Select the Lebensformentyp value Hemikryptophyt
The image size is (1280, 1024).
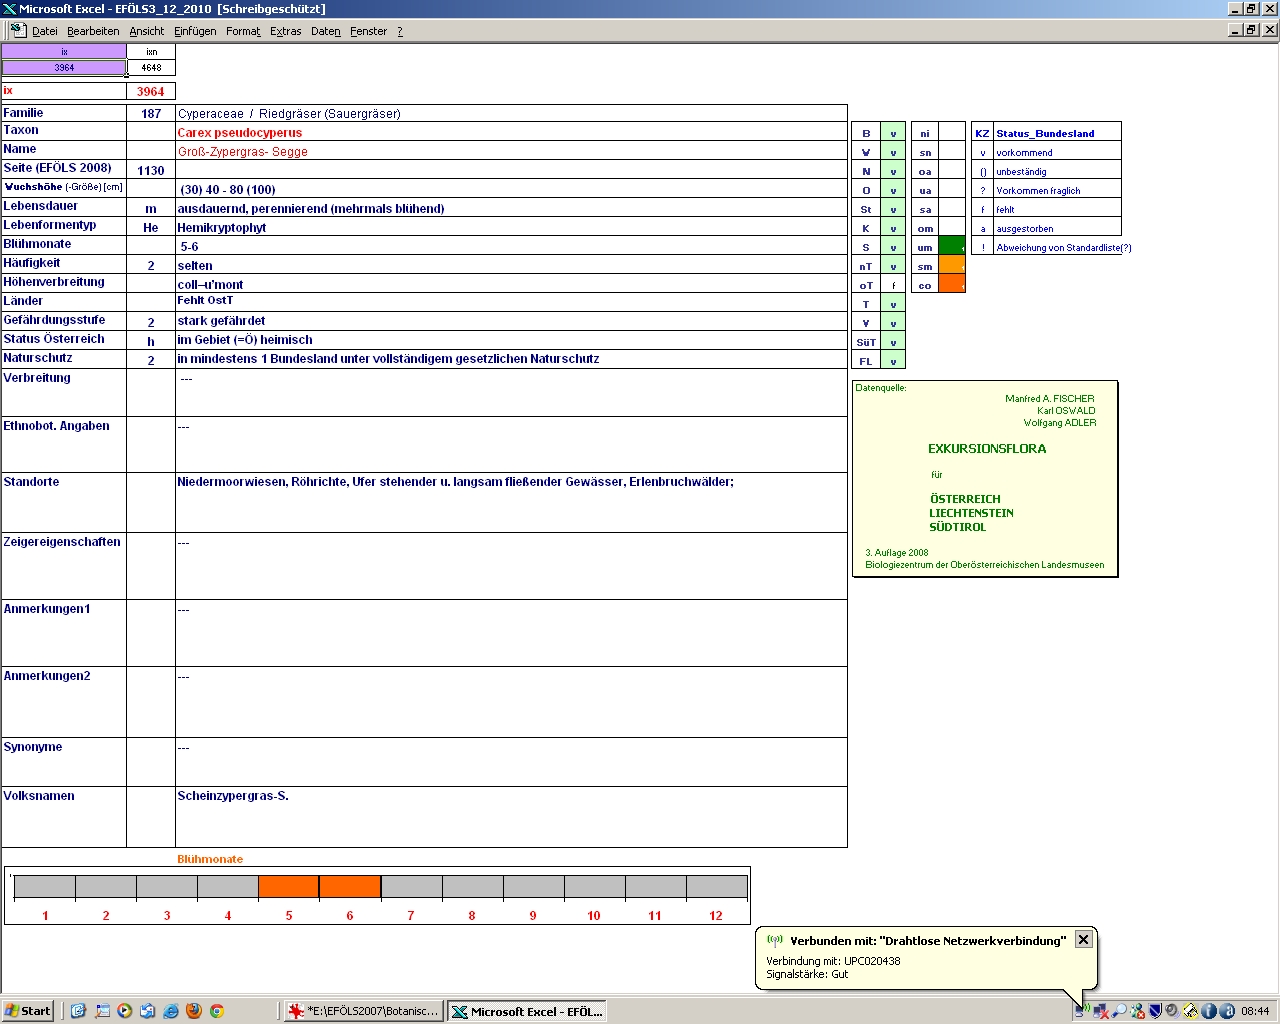tap(222, 228)
